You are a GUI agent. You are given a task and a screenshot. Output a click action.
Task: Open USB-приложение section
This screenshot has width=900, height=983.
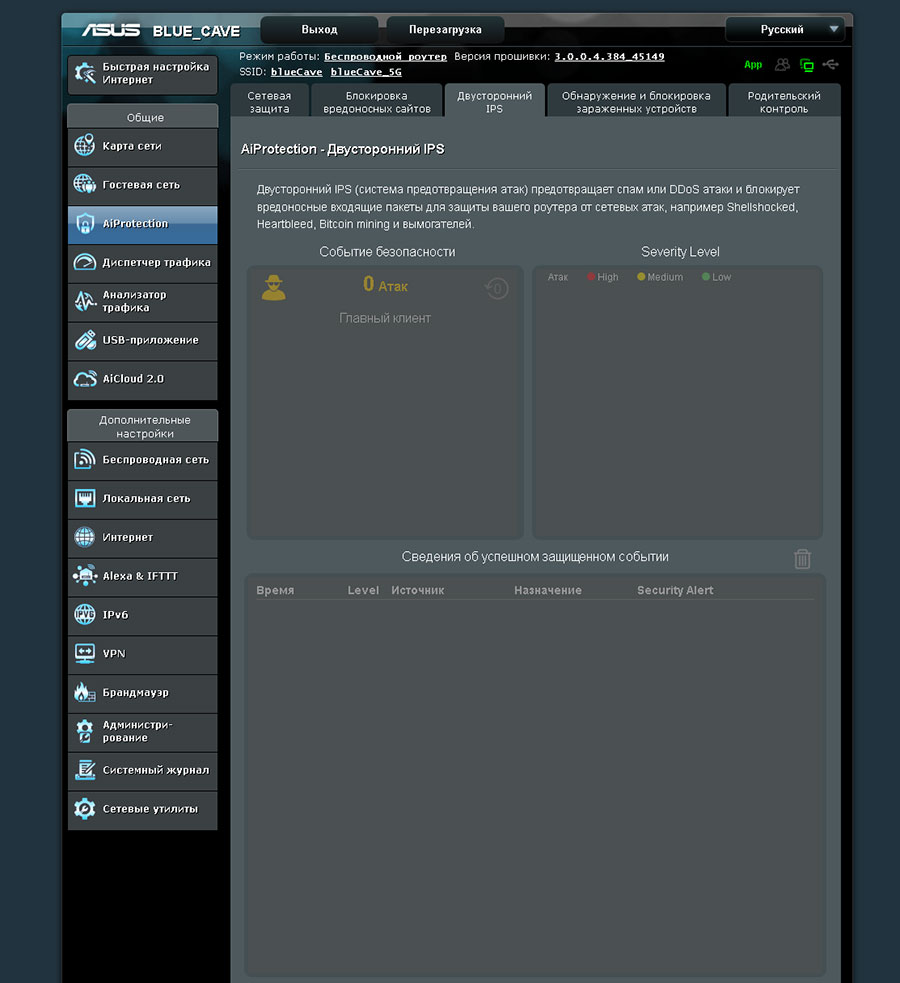[142, 340]
